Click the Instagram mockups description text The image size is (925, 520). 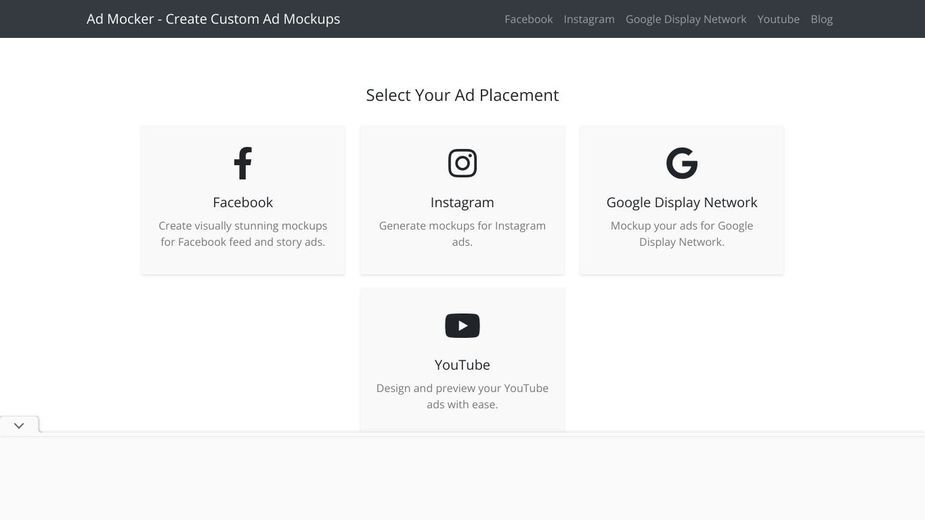pyautogui.click(x=462, y=234)
